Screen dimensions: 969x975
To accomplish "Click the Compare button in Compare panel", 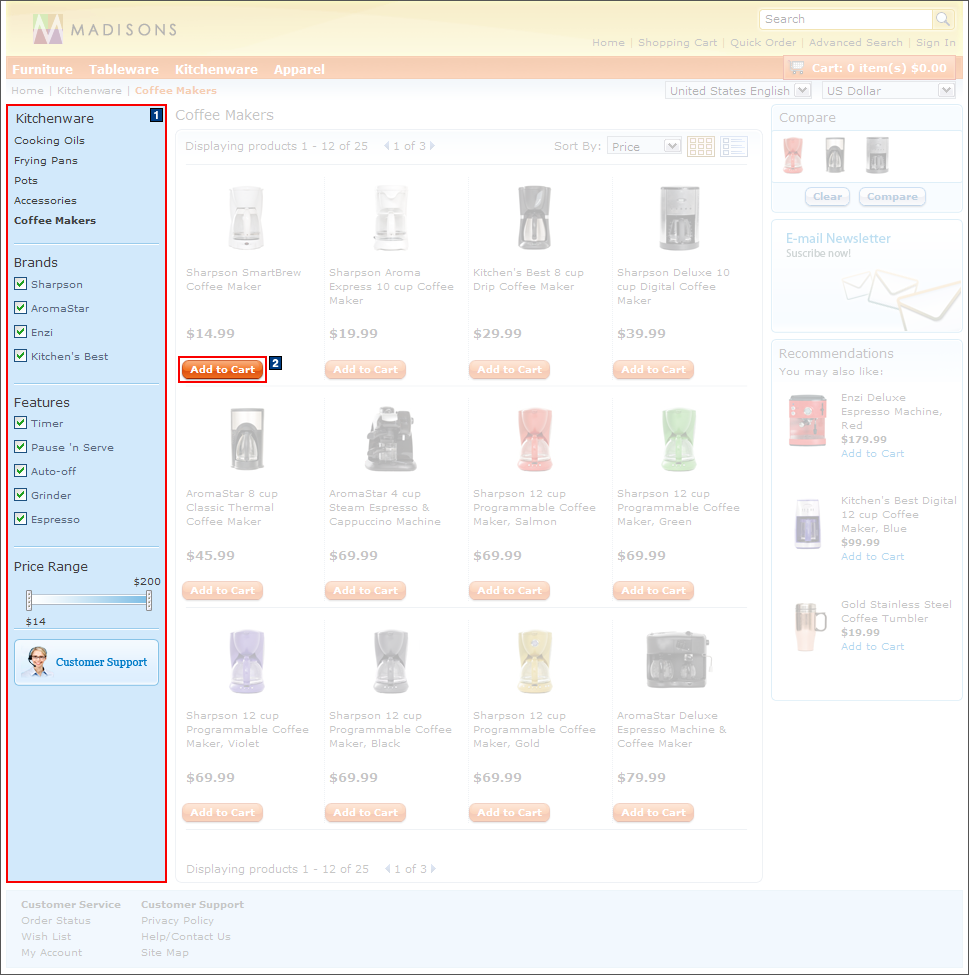I will (890, 196).
